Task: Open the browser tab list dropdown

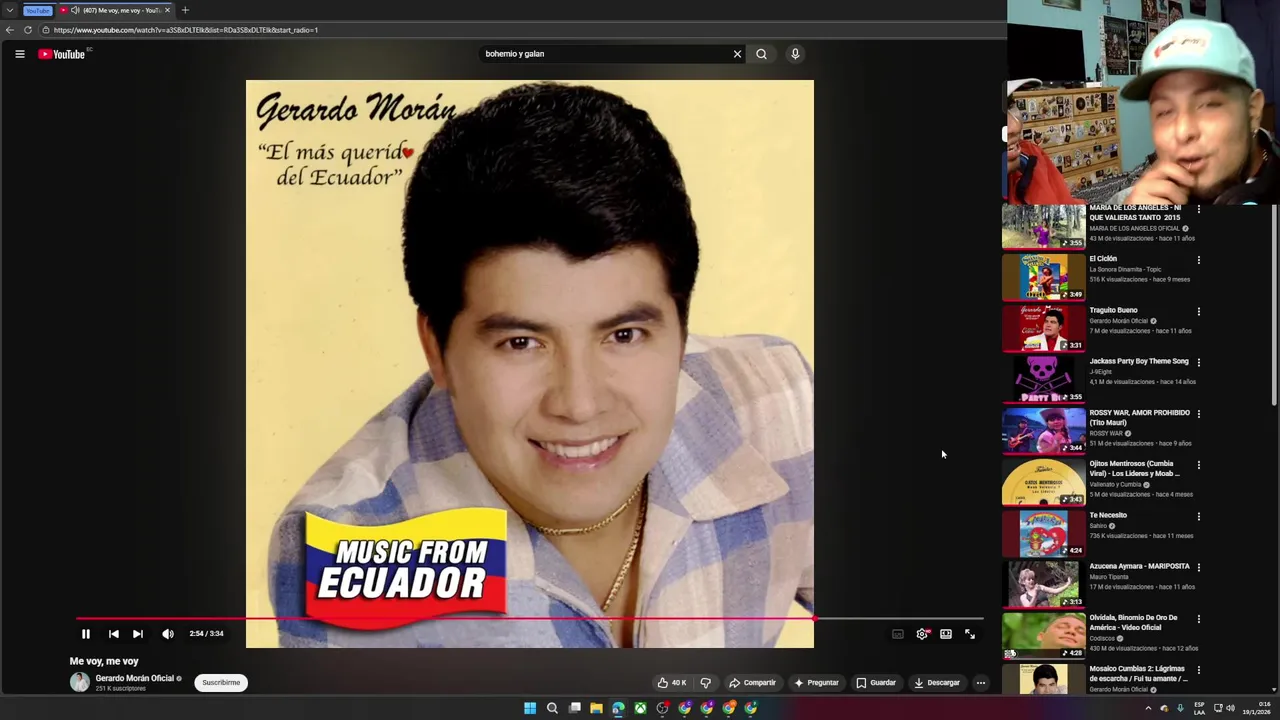Action: pyautogui.click(x=9, y=10)
